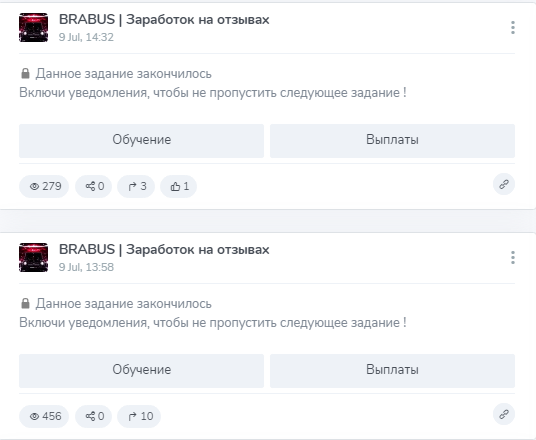The height and width of the screenshot is (440, 536).
Task: Click forwards counter showing 3
Action: pos(136,186)
